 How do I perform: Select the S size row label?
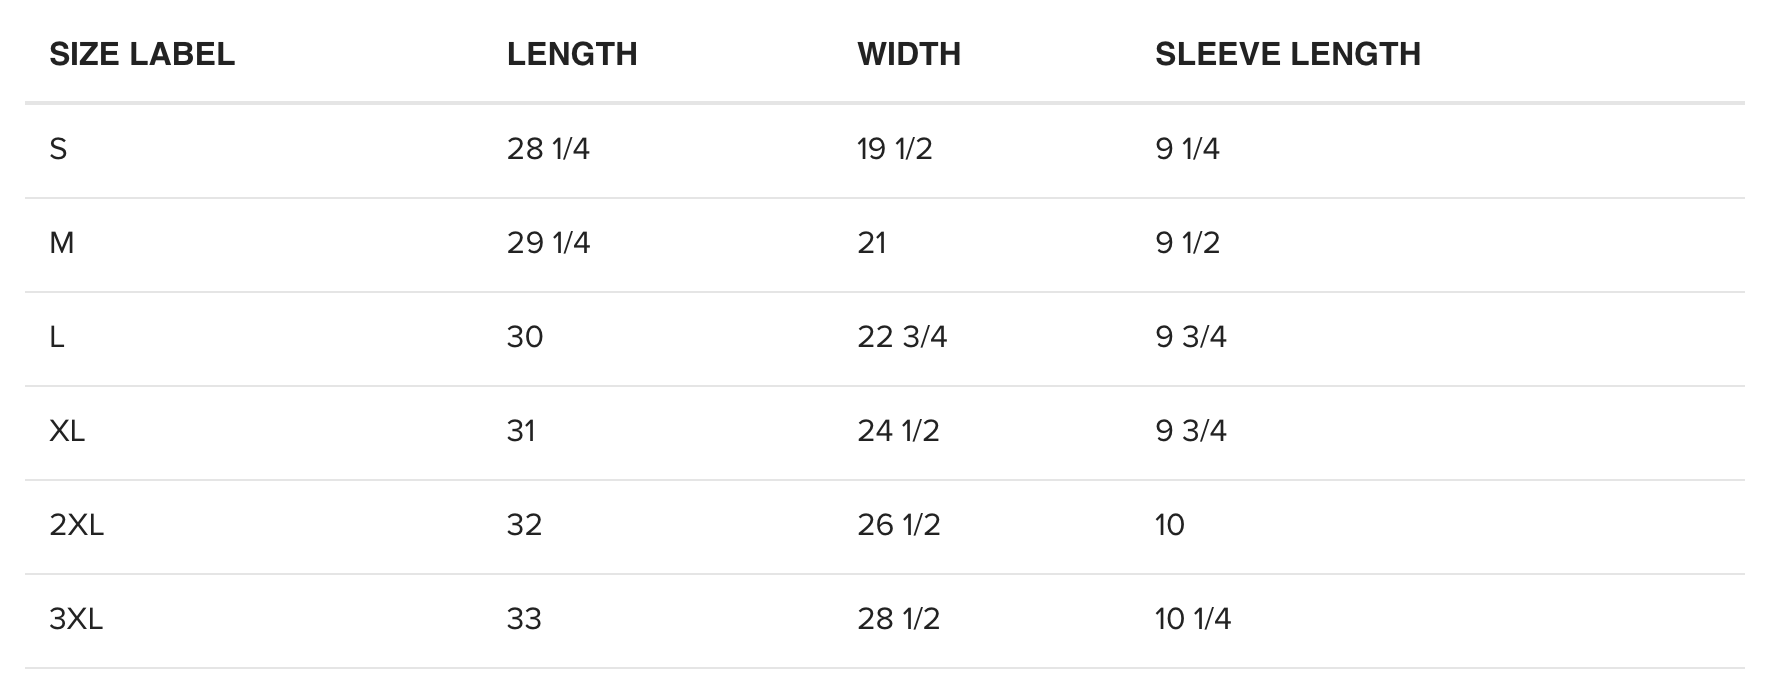point(58,149)
